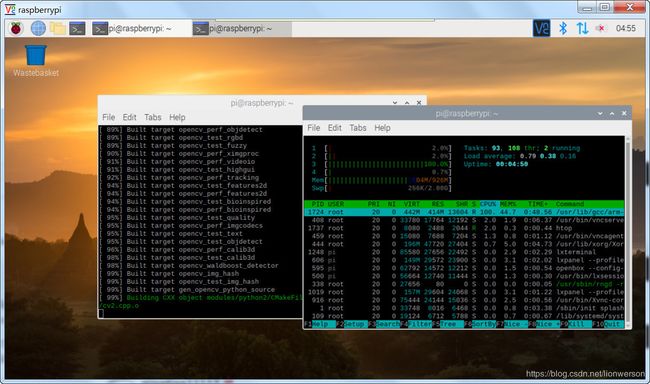Viewport: 650px width, 384px height.
Task: Click F9 Kill in htop footer
Action: 576,324
